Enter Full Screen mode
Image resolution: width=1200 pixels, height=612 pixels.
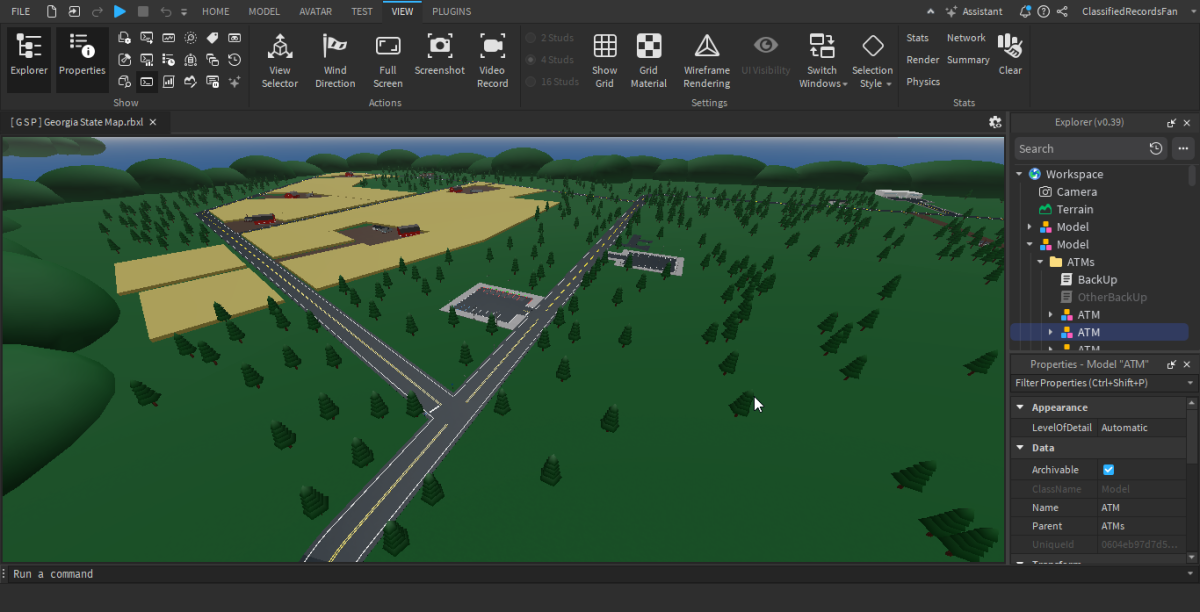pyautogui.click(x=388, y=60)
